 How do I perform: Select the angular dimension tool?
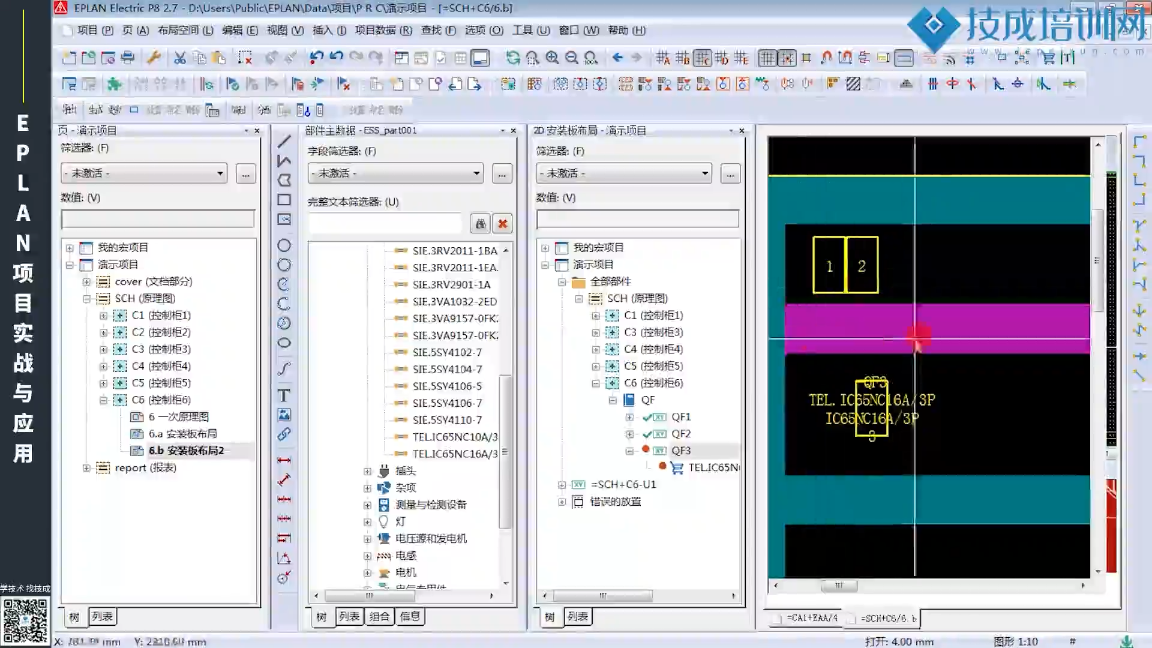tap(284, 558)
